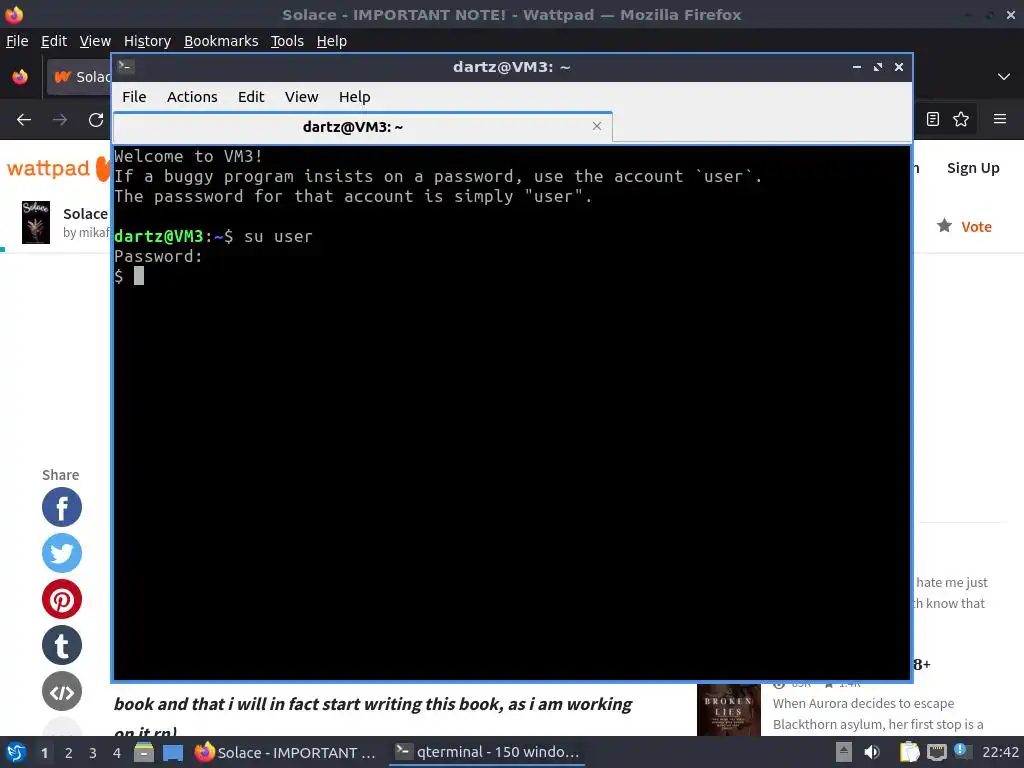The image size is (1024, 768).
Task: Toggle Firefox reader view
Action: (x=933, y=119)
